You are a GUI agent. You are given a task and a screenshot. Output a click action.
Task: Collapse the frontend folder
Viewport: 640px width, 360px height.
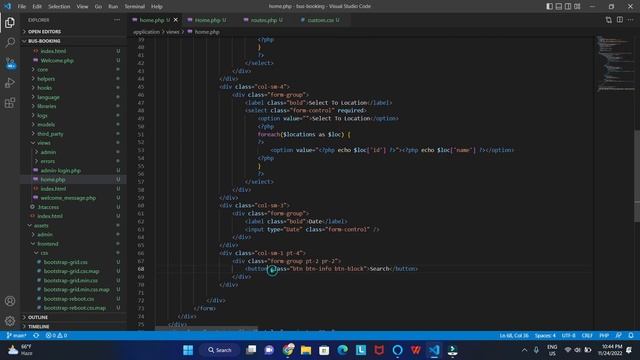(48, 244)
